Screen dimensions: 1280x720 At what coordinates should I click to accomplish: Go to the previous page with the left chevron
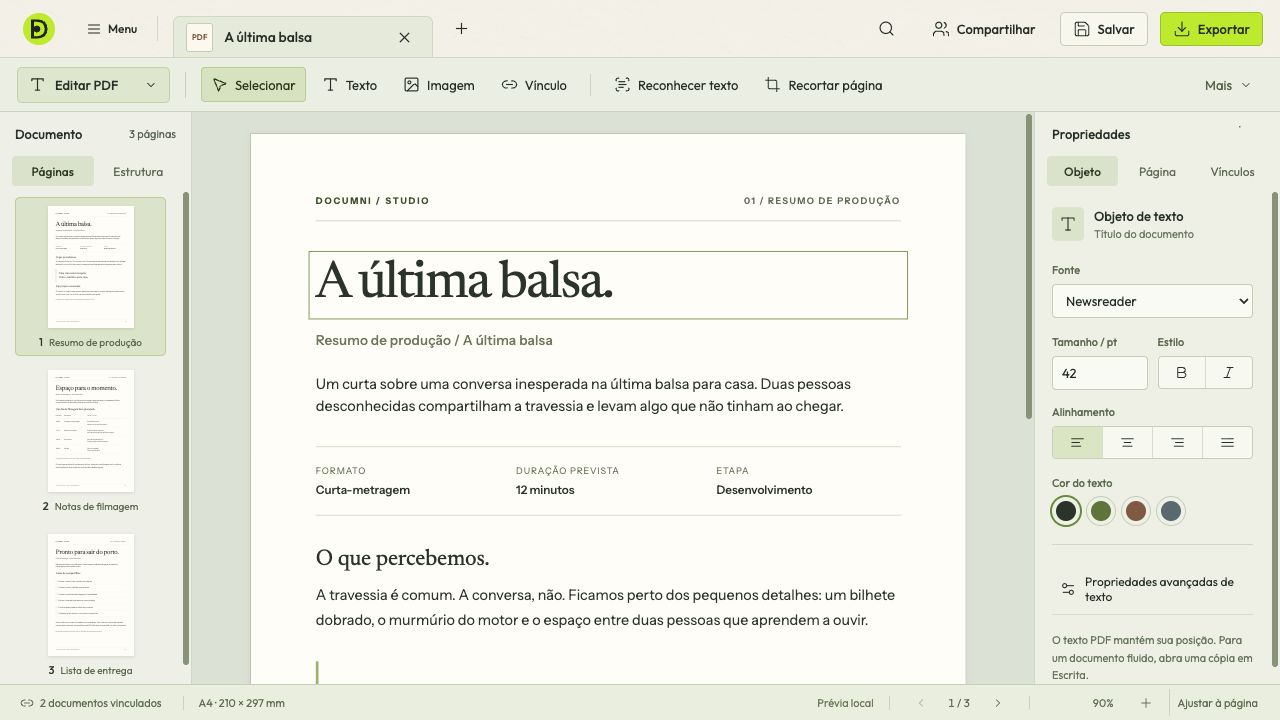click(x=921, y=703)
